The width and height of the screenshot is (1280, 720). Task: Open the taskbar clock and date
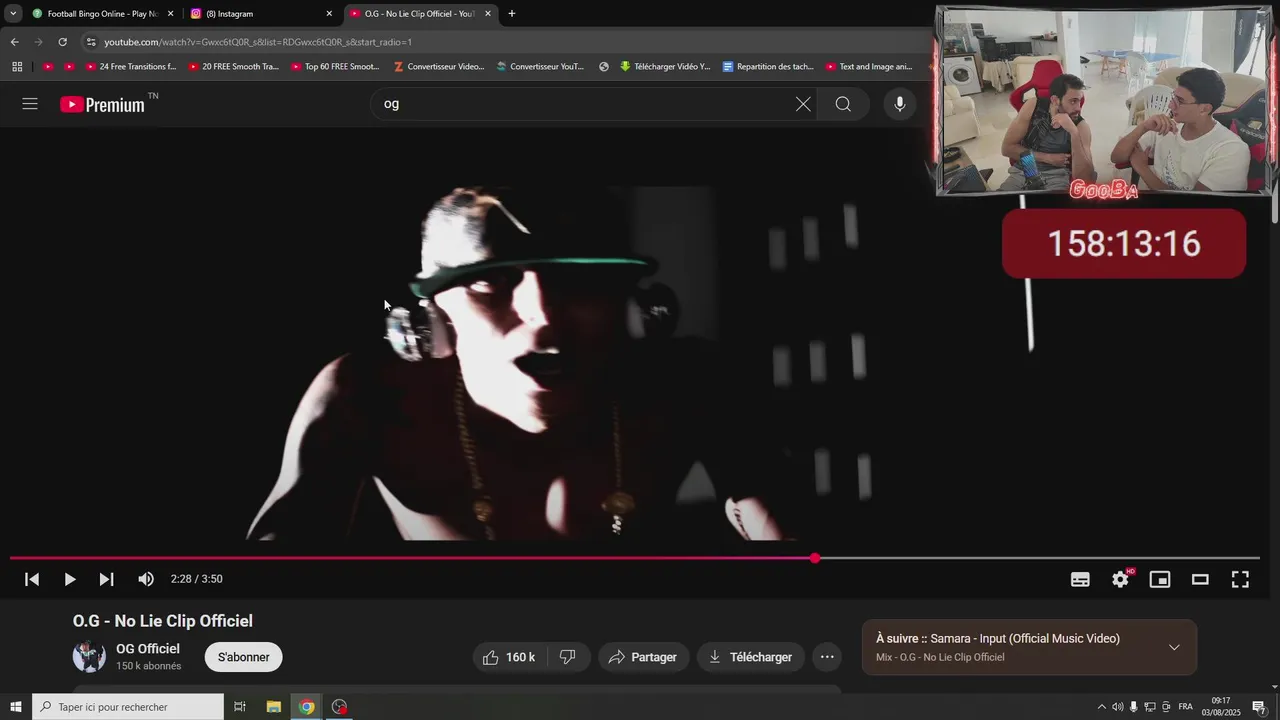coord(1221,707)
